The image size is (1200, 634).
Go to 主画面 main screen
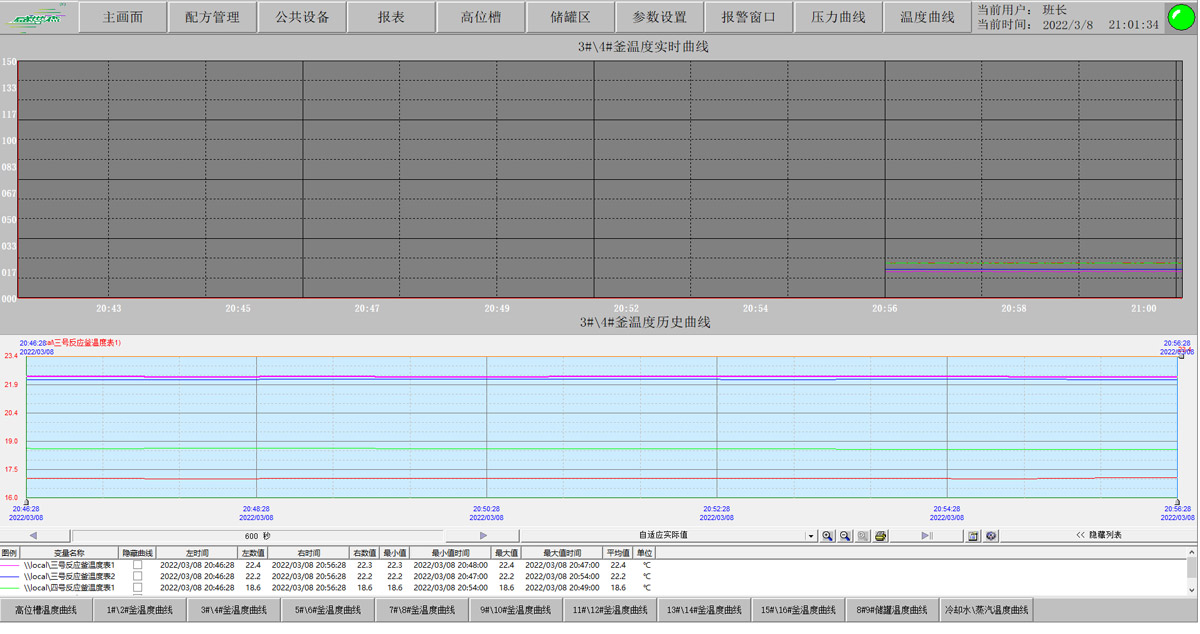(x=123, y=17)
